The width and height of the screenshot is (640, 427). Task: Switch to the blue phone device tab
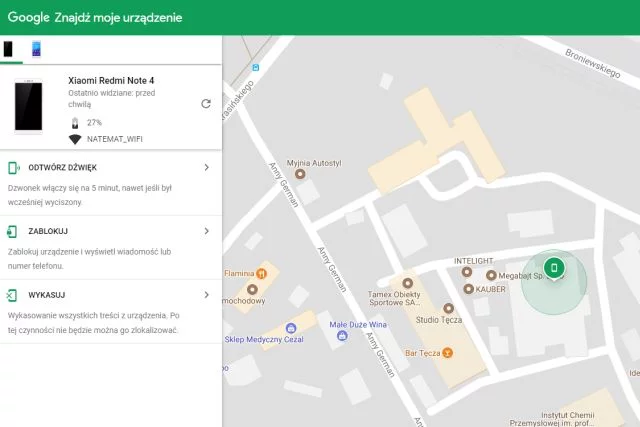[x=36, y=49]
